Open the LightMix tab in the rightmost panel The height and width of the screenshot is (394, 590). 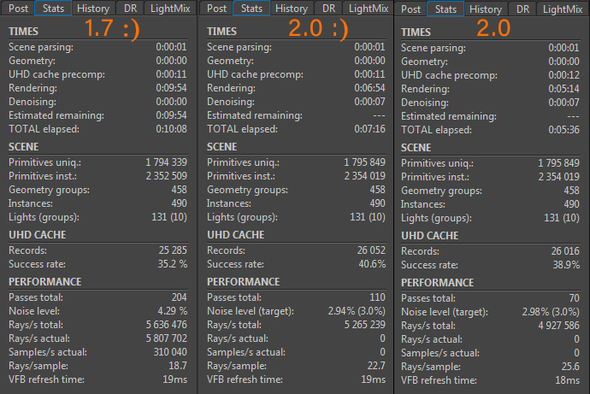563,9
